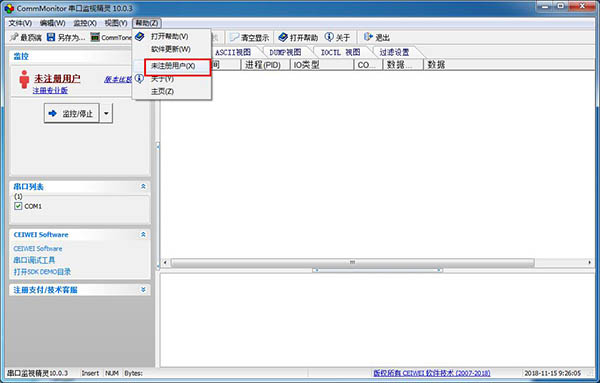Switch to the DUMP视图 tab
This screenshot has width=600, height=383.
285,52
